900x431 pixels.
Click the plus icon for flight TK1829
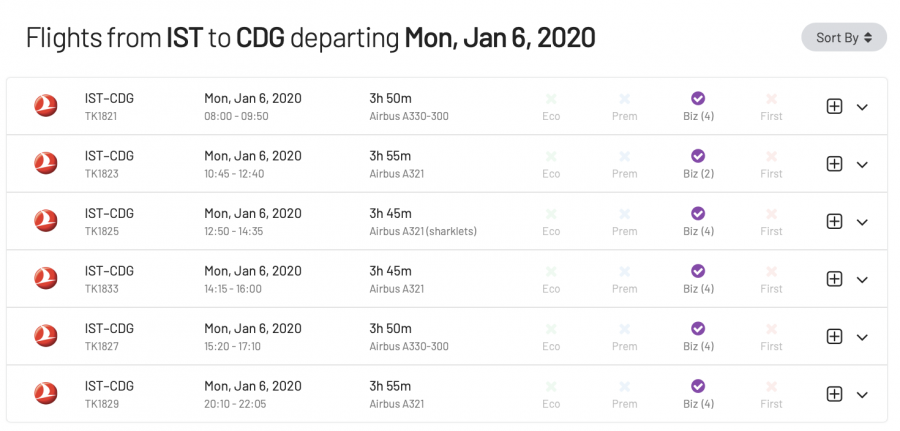click(x=834, y=394)
